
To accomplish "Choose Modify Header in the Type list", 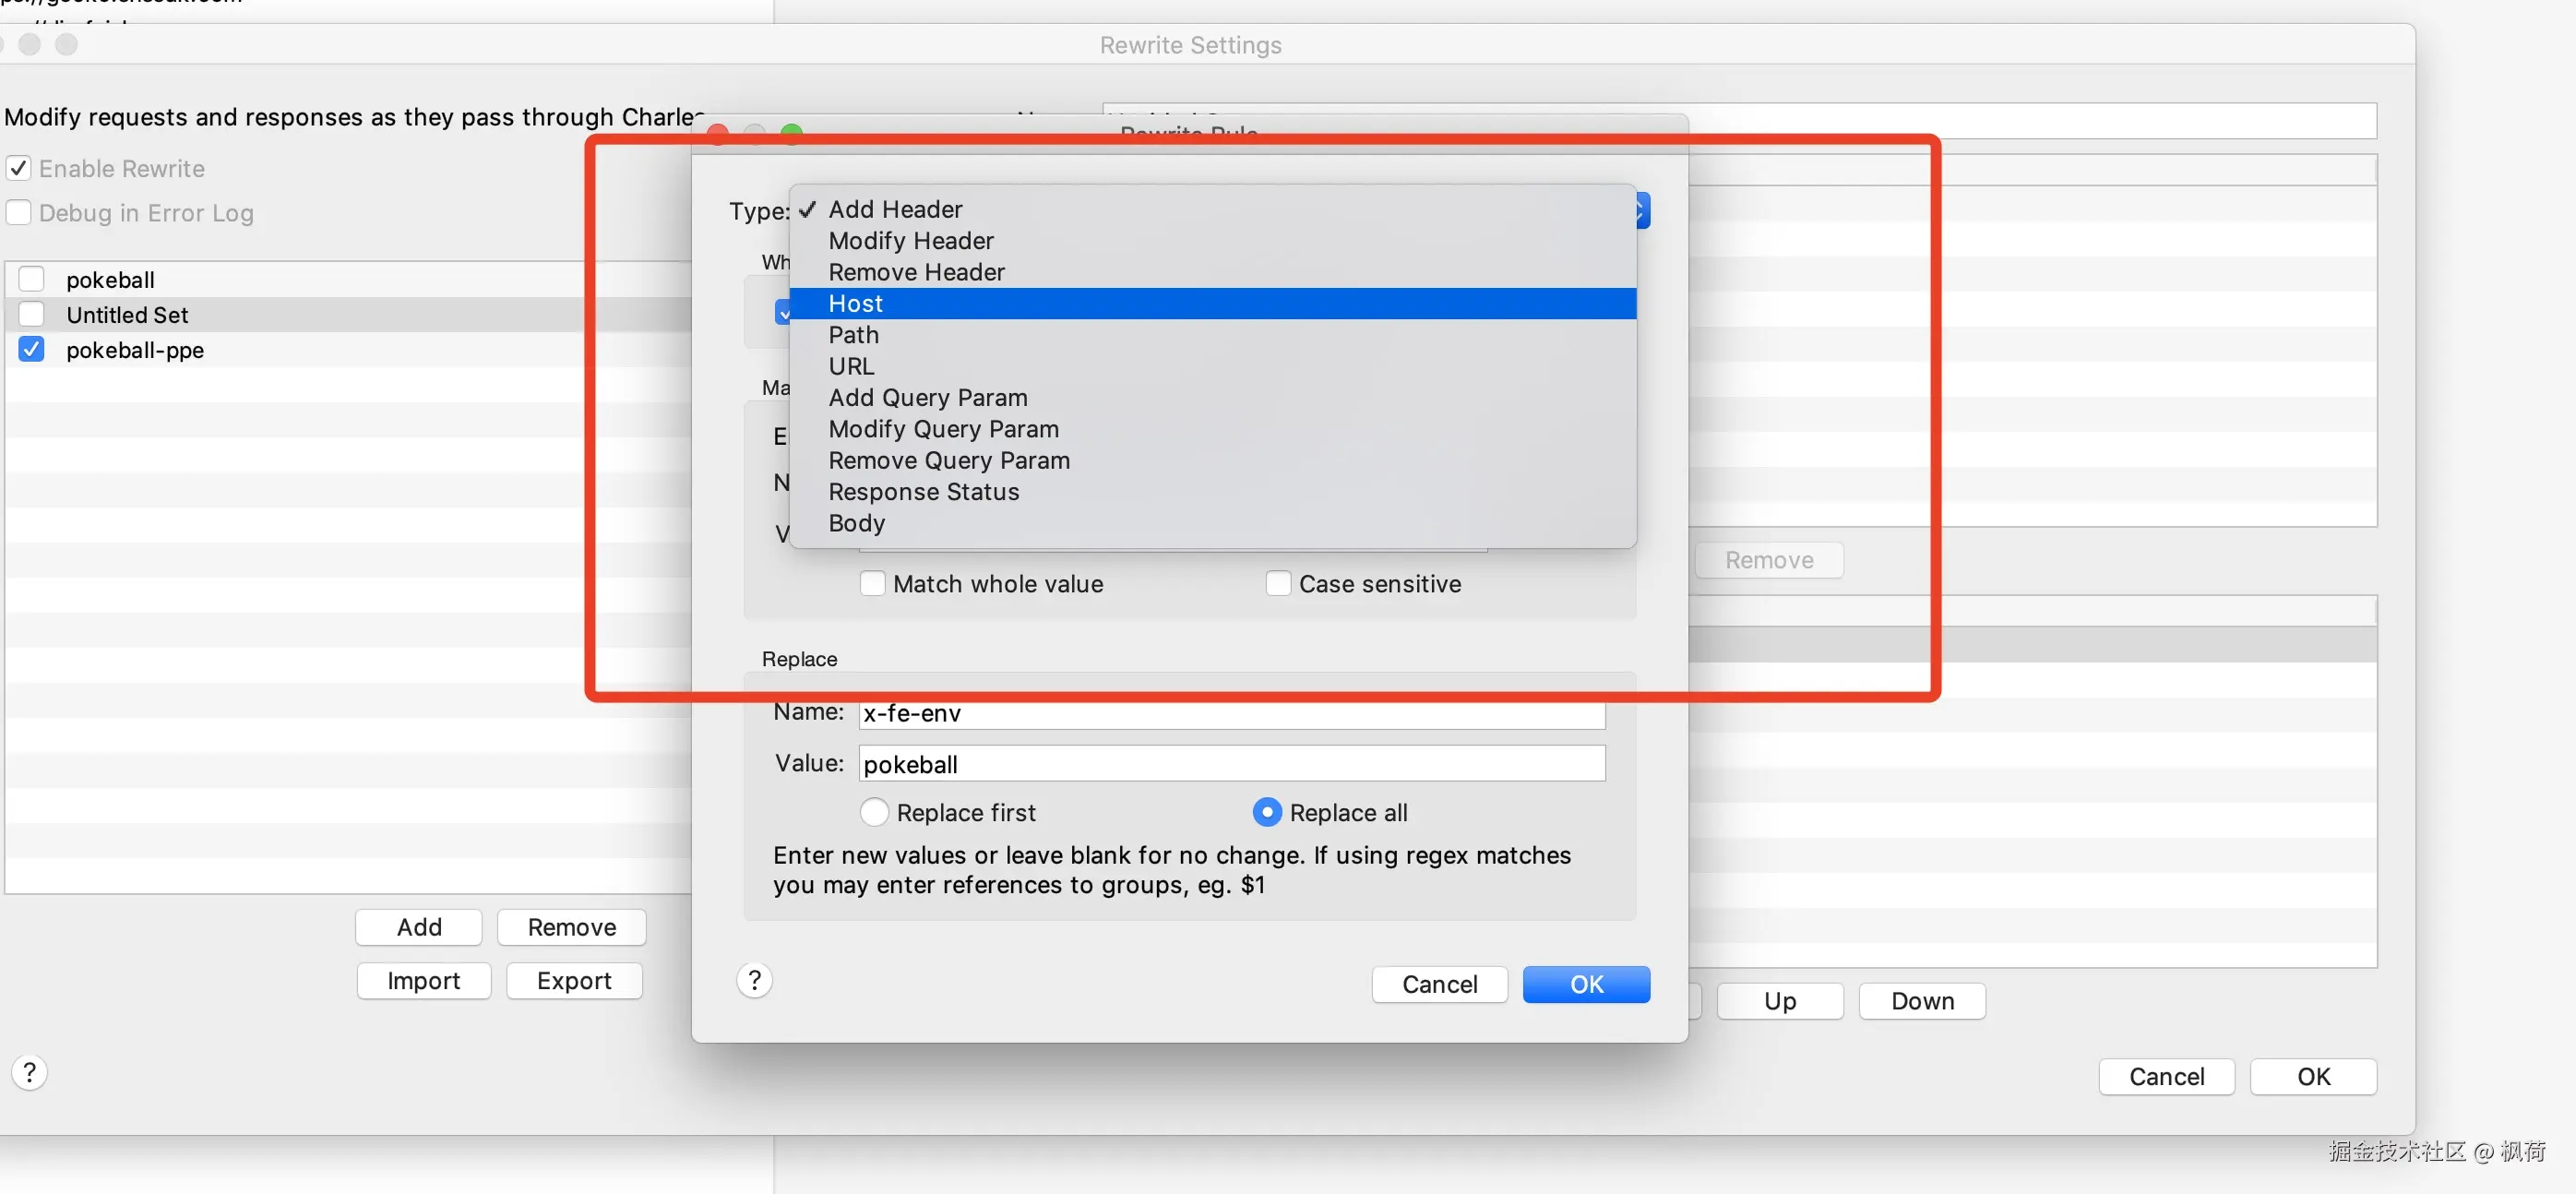I will tap(910, 241).
